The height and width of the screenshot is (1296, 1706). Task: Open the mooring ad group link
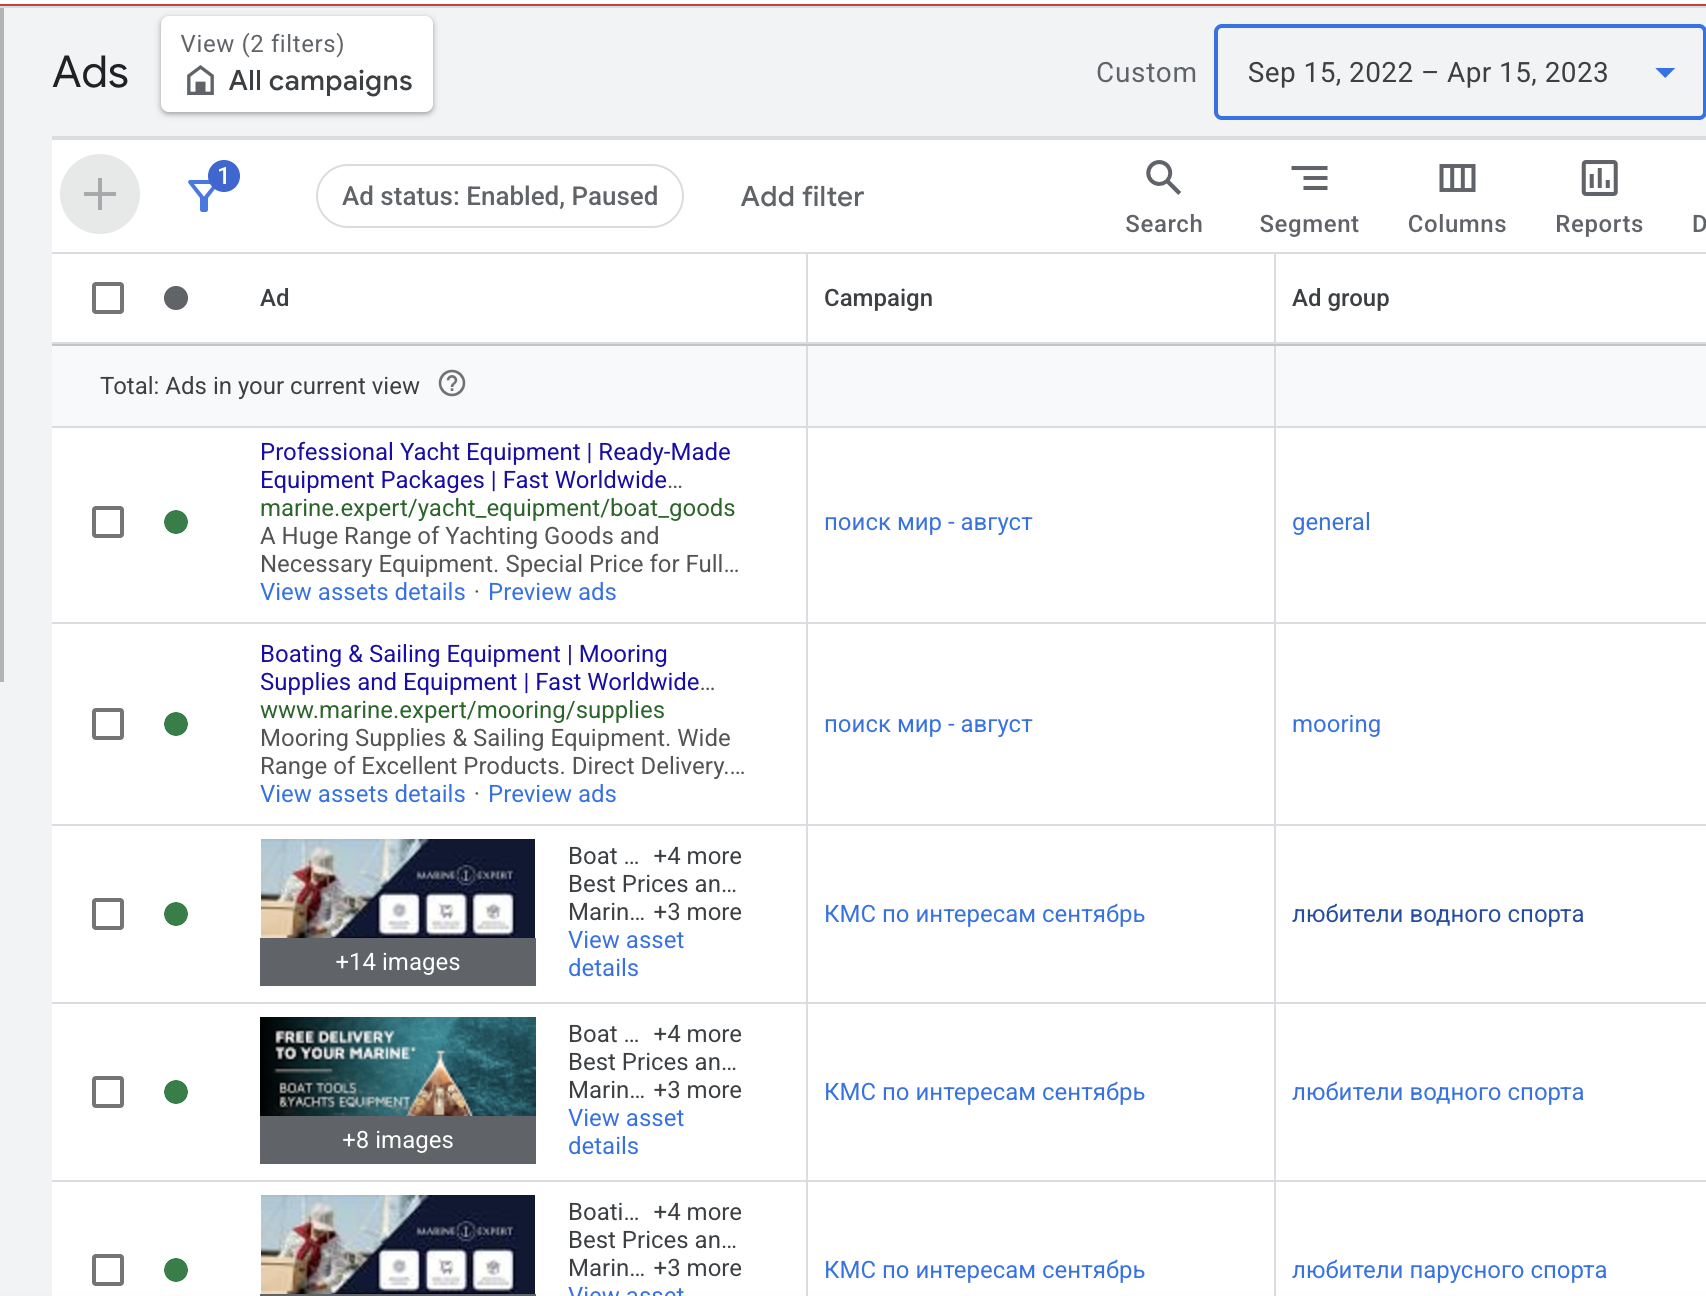point(1336,724)
